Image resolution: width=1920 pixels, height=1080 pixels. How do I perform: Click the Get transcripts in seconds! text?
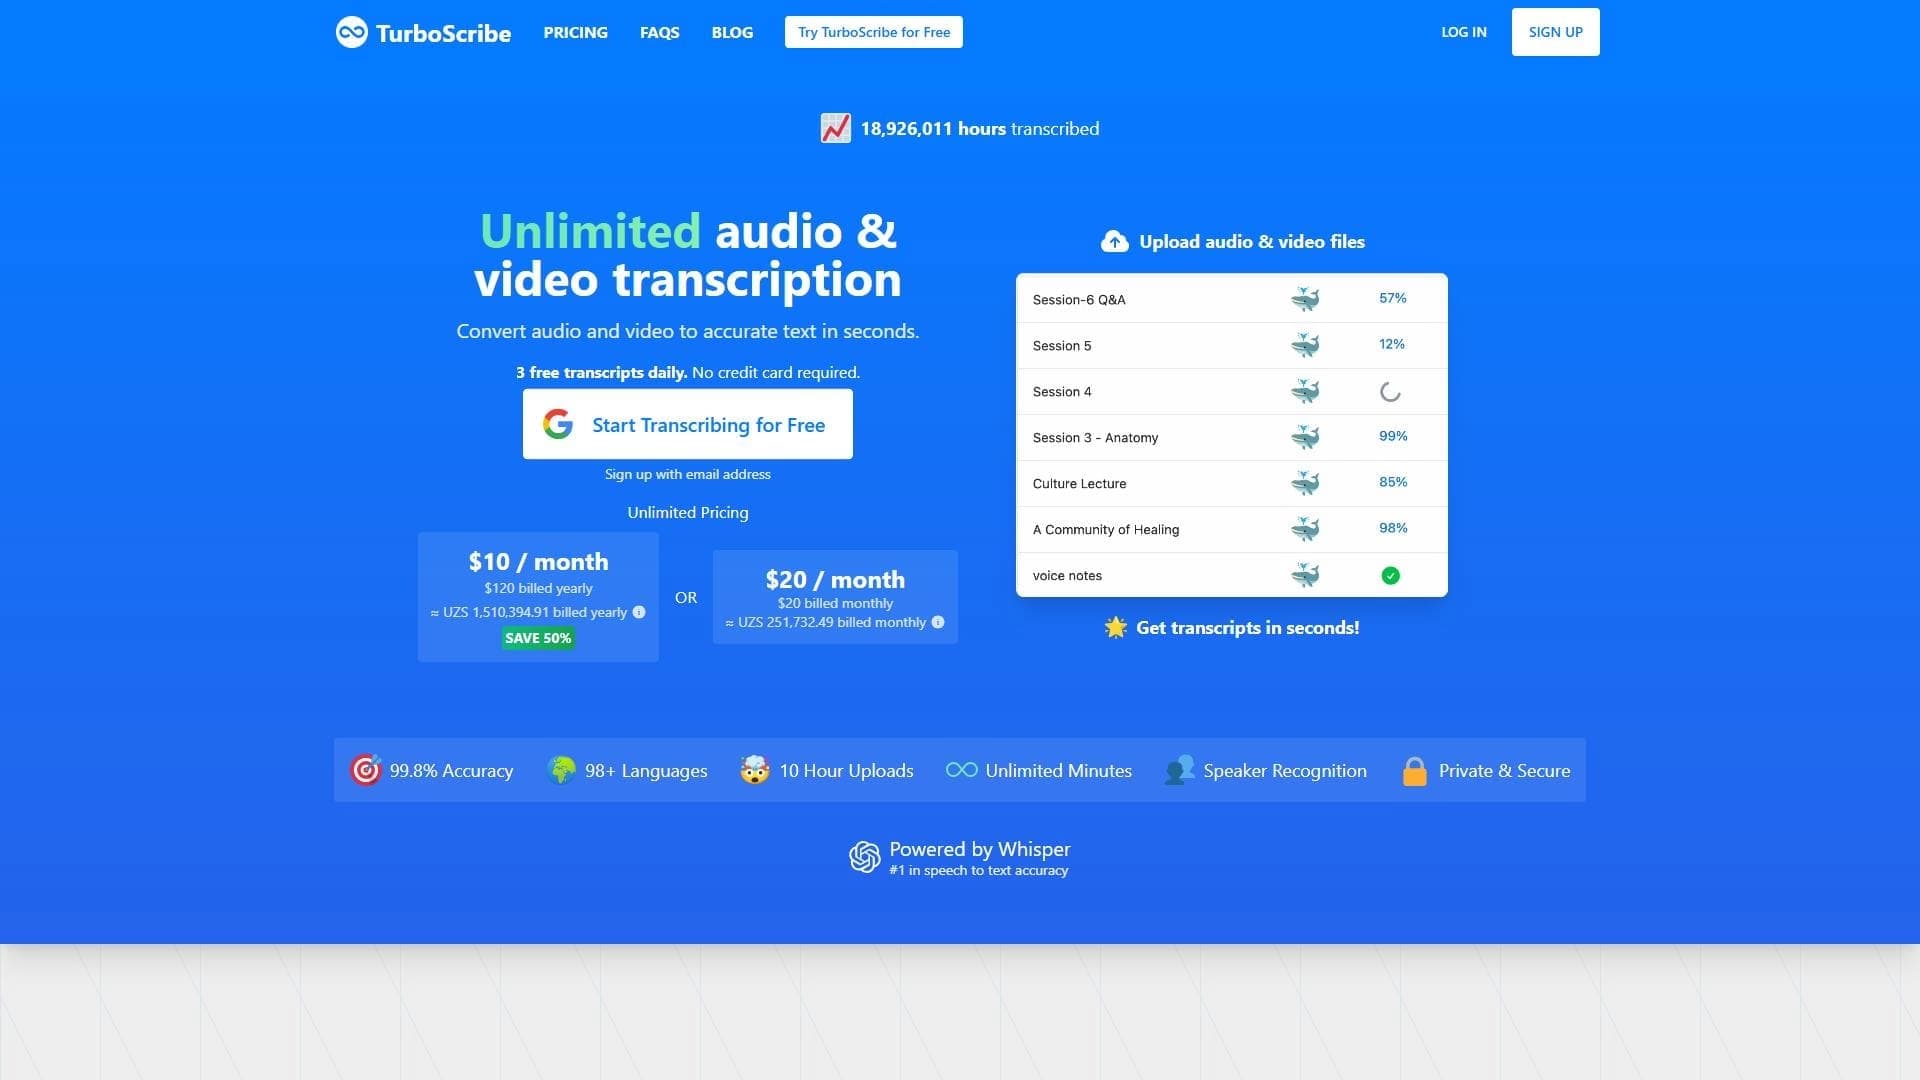point(1247,628)
